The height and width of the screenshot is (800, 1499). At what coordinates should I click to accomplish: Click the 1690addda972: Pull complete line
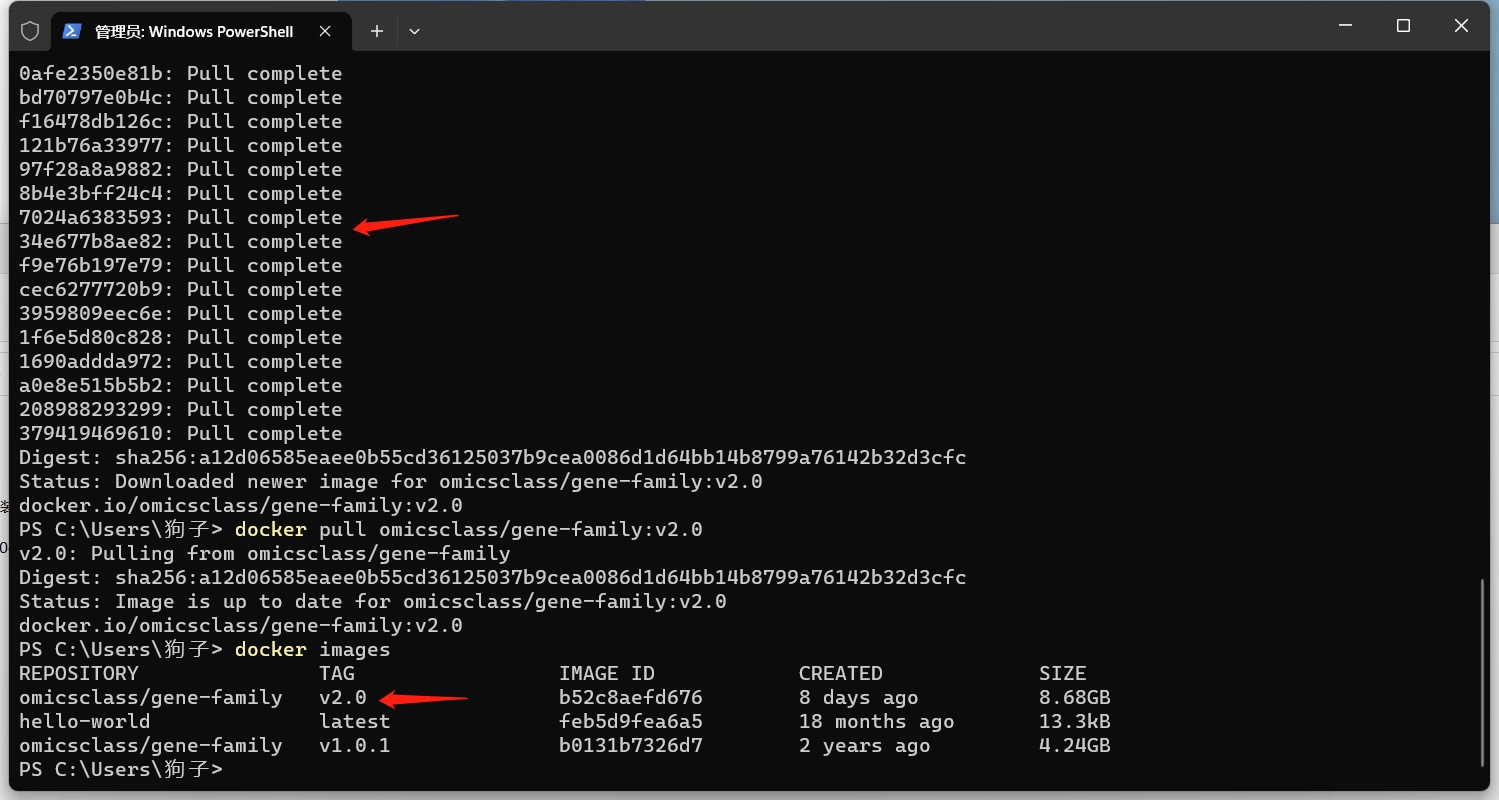(x=180, y=362)
